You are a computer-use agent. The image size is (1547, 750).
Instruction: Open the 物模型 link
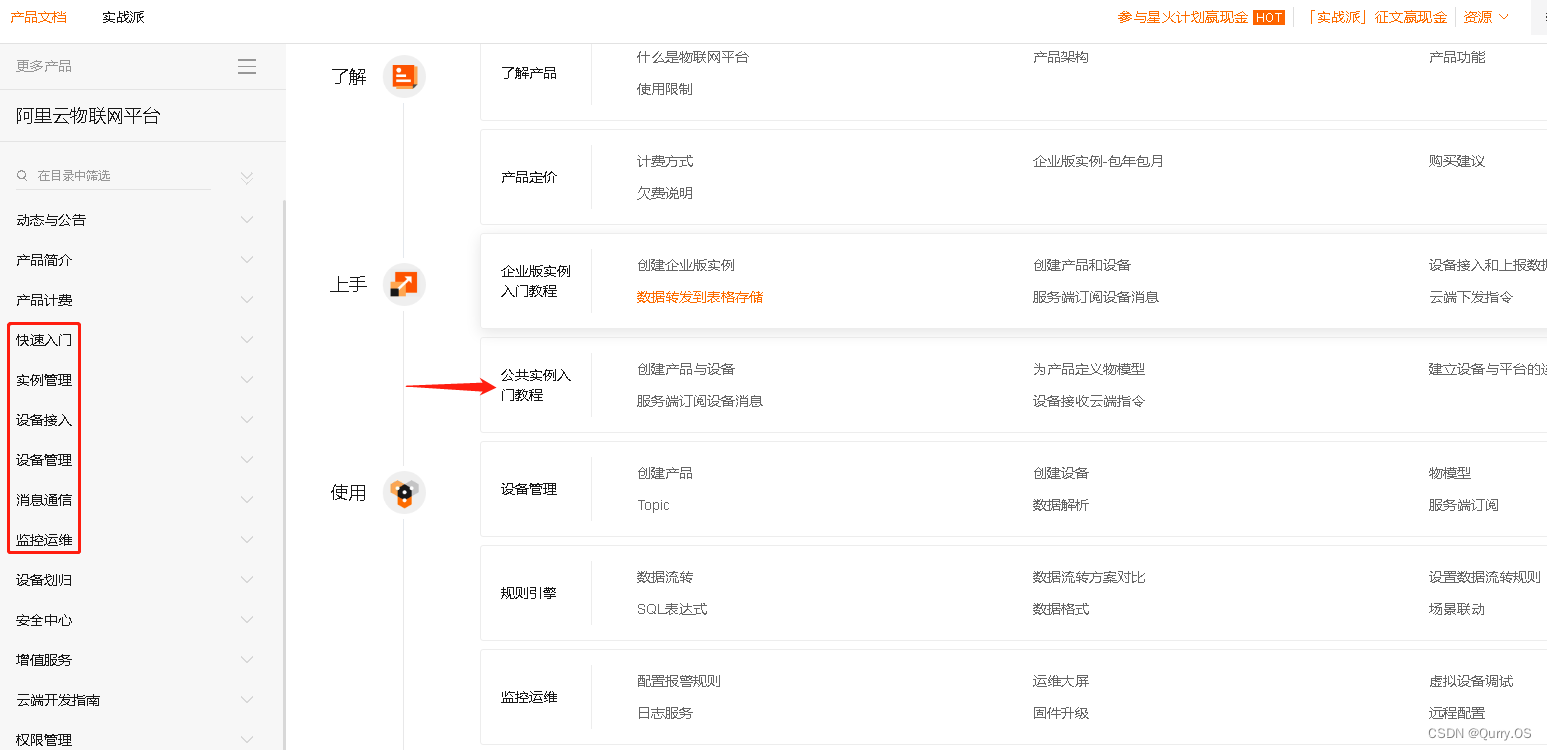pos(1450,473)
